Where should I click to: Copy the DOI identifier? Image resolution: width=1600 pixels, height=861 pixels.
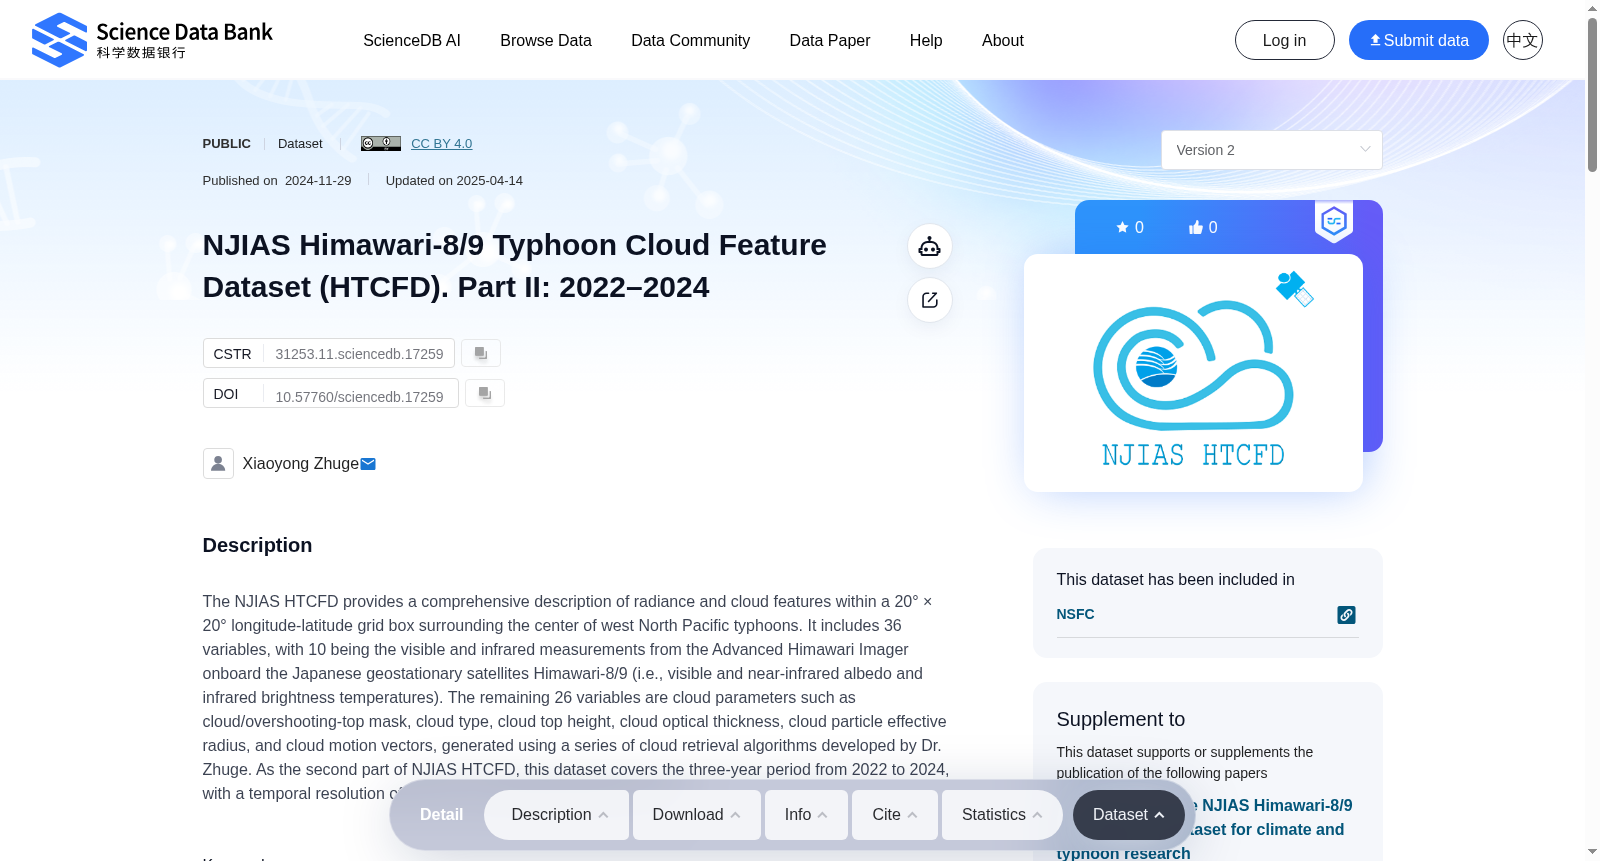tap(485, 393)
